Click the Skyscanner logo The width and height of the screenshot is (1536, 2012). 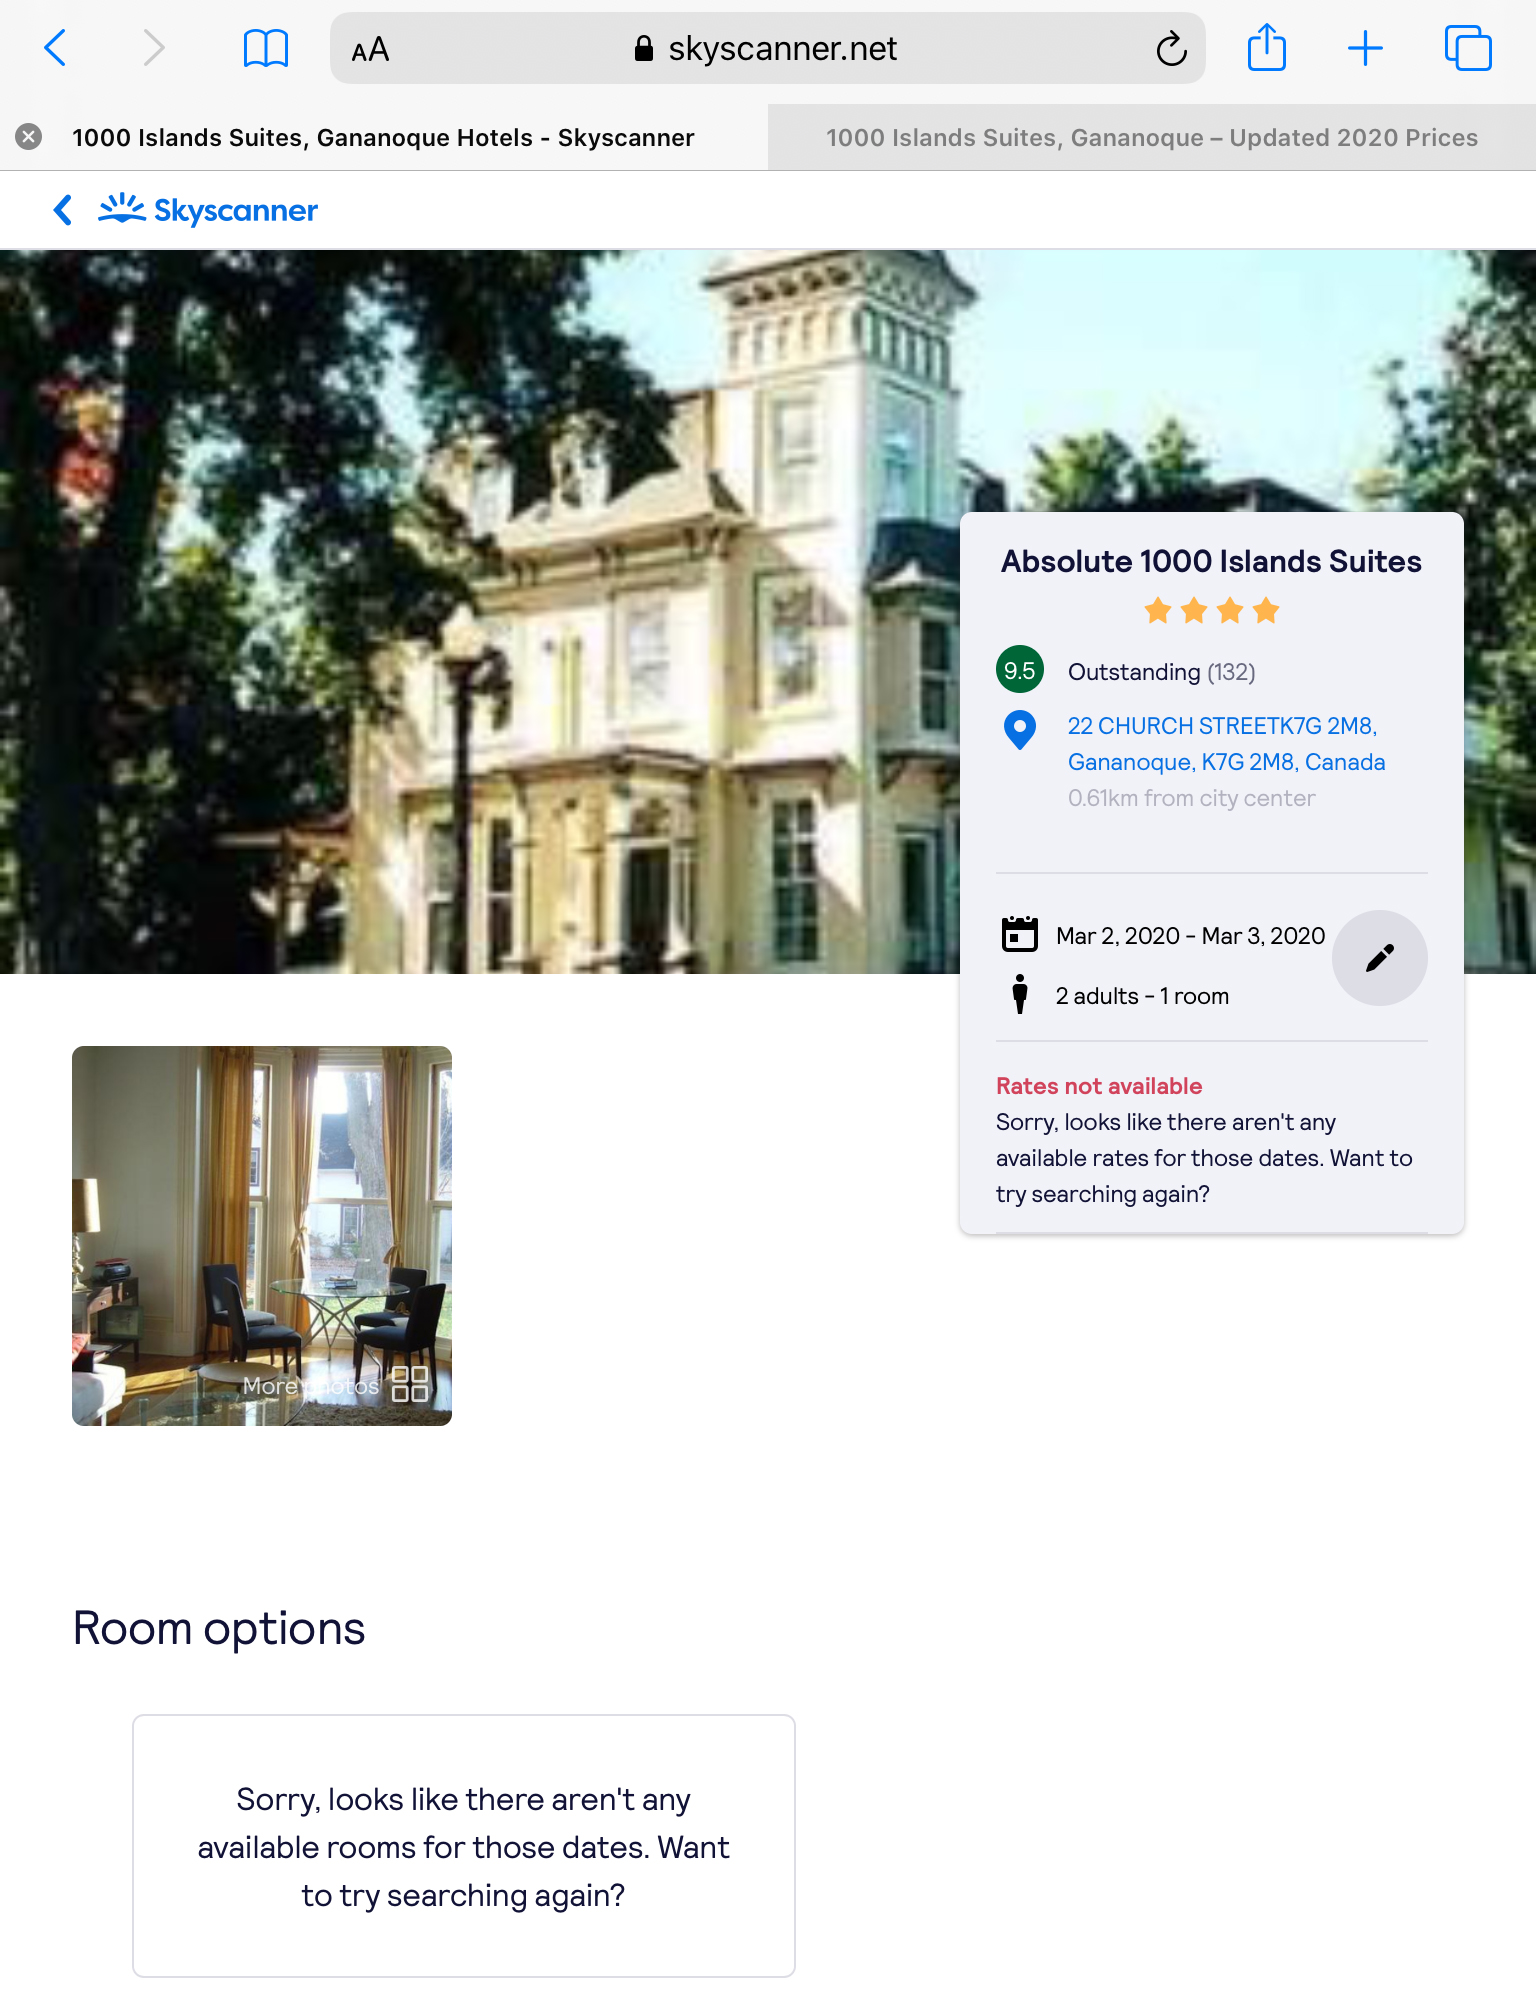(x=208, y=210)
